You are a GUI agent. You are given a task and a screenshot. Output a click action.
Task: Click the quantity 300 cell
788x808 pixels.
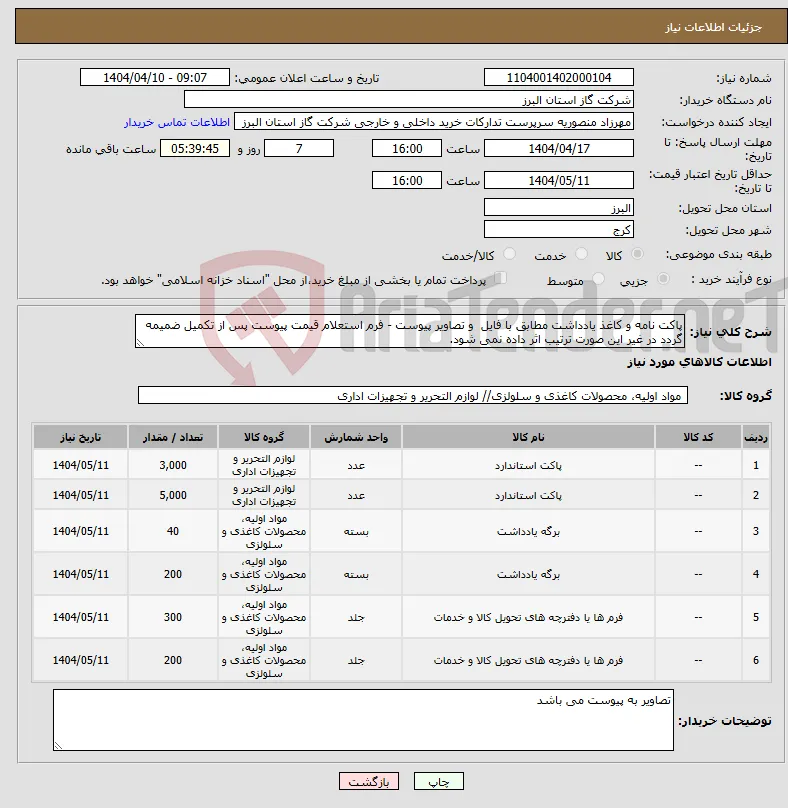tap(173, 617)
